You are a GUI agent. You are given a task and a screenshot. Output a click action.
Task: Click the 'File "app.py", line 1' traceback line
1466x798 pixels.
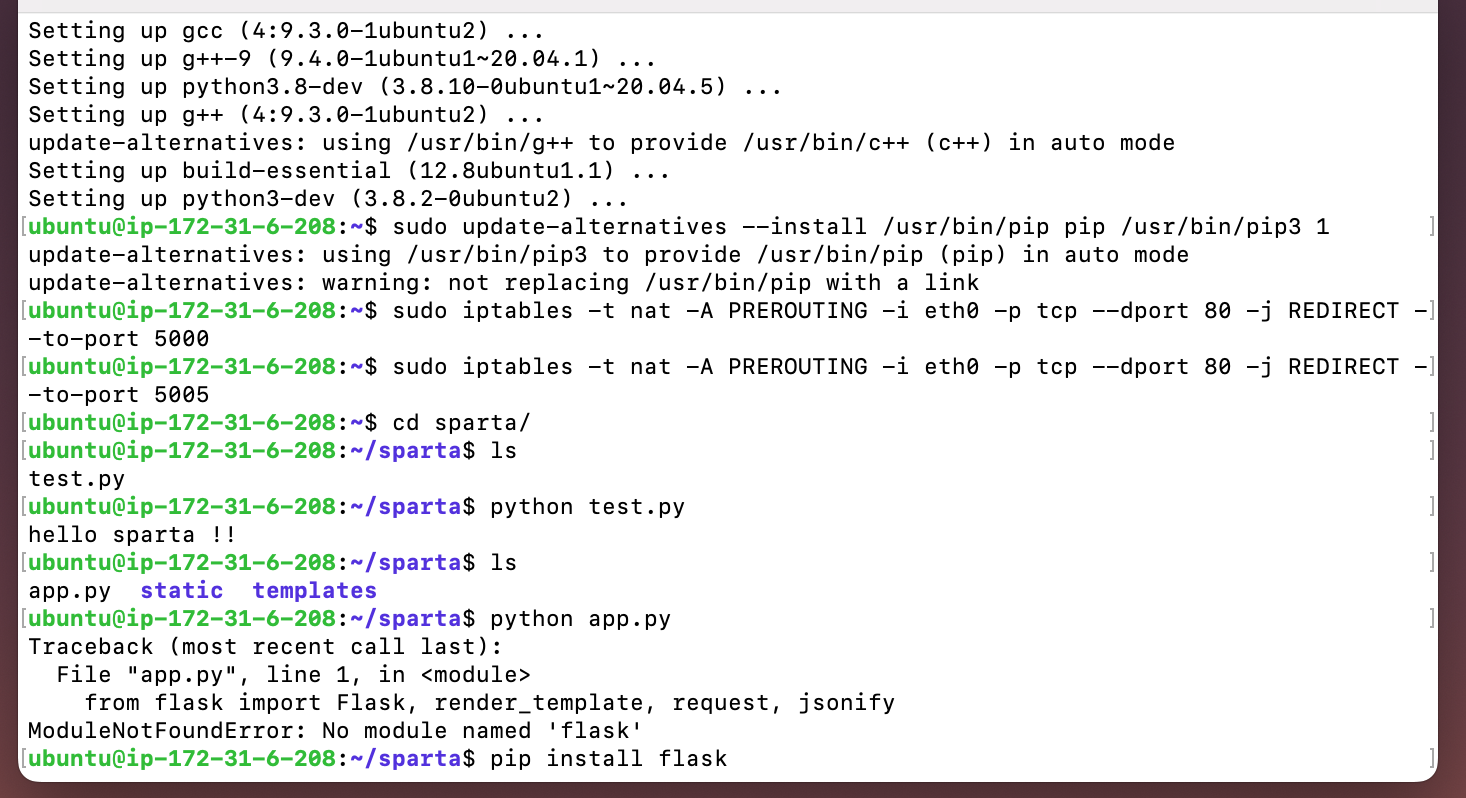tap(293, 675)
